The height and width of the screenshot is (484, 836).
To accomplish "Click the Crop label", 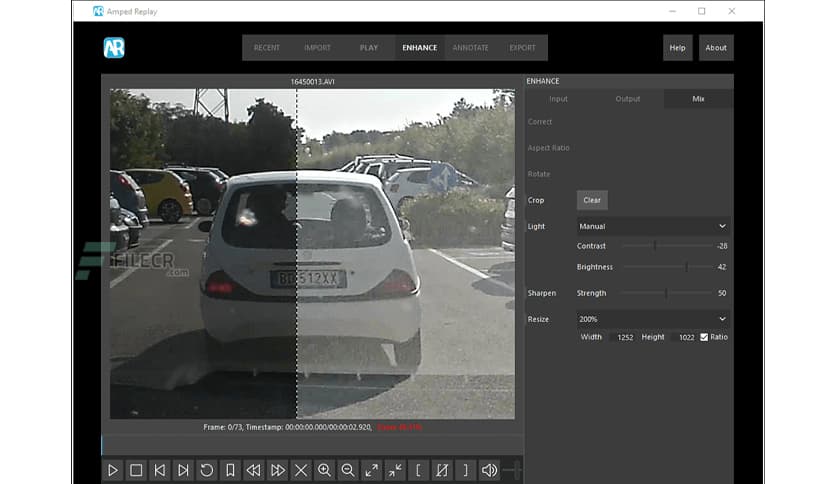I will 536,200.
